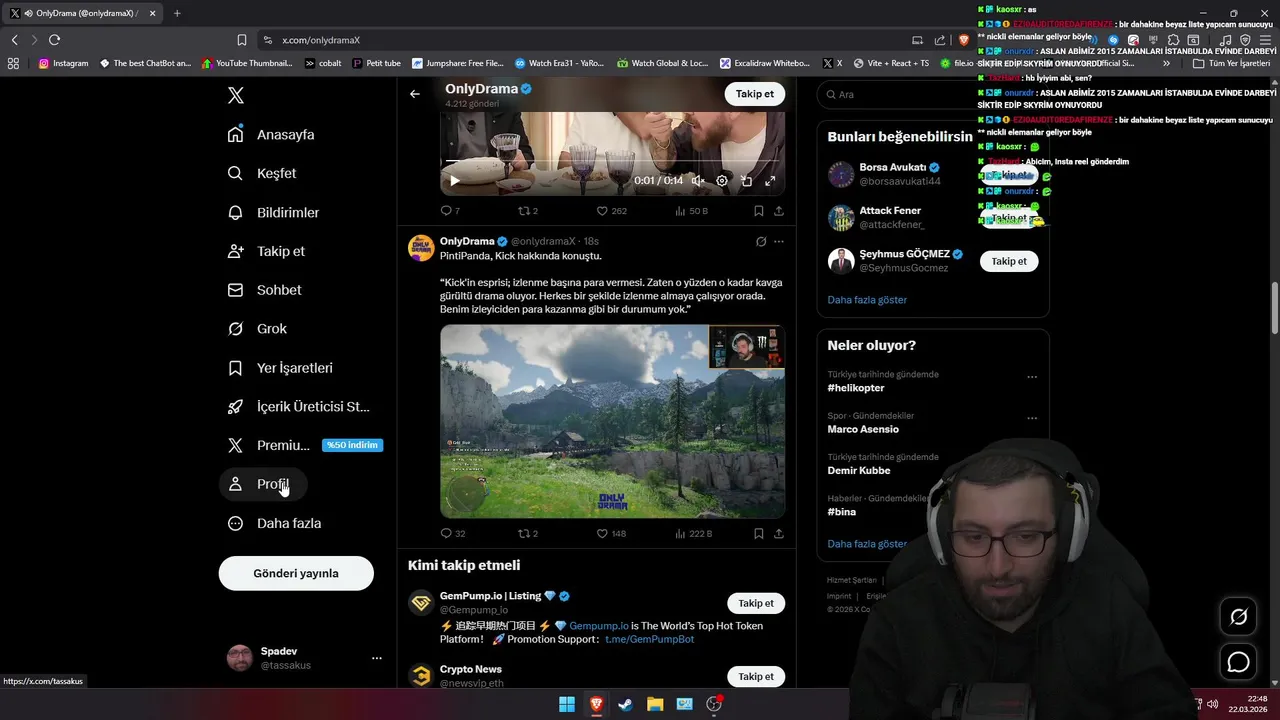Open Yer İşaretleri (bookmarks)
The height and width of the screenshot is (720, 1280).
(281, 368)
